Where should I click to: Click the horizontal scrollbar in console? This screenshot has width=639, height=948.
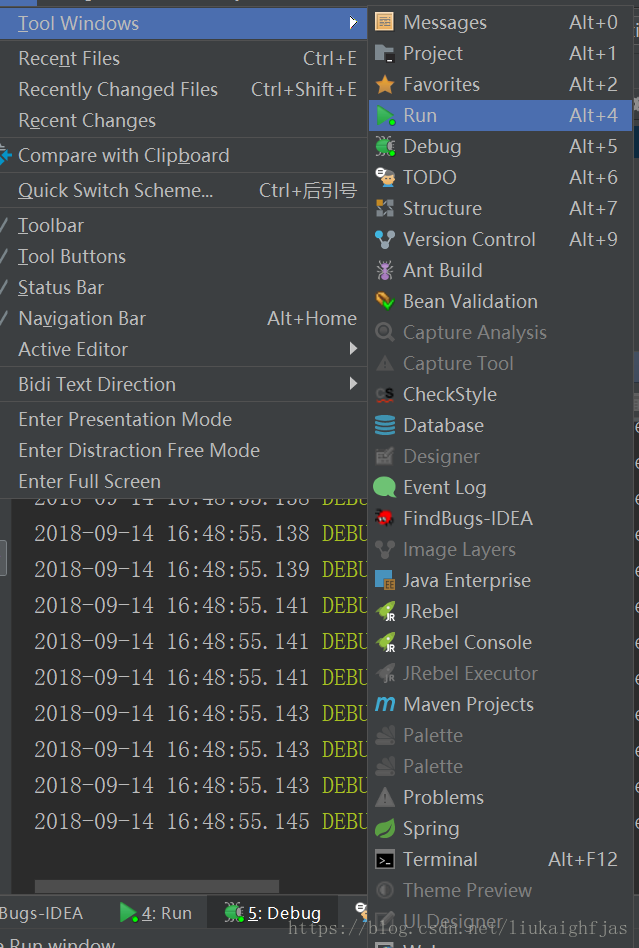(x=157, y=886)
